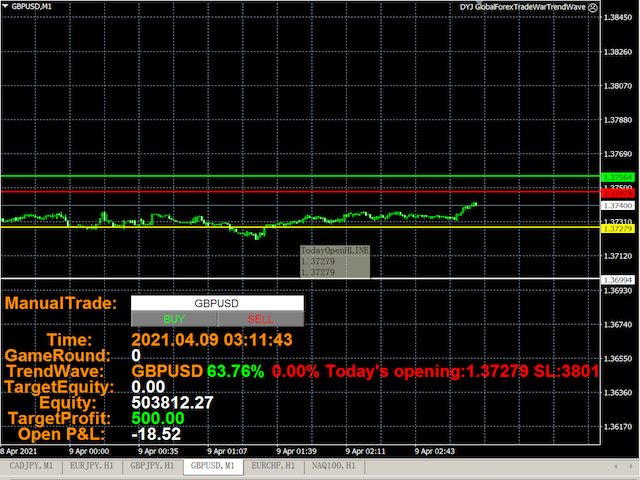Image resolution: width=640 pixels, height=480 pixels.
Task: Click the orange GBPUSD TrendWave symbol
Action: tap(167, 371)
